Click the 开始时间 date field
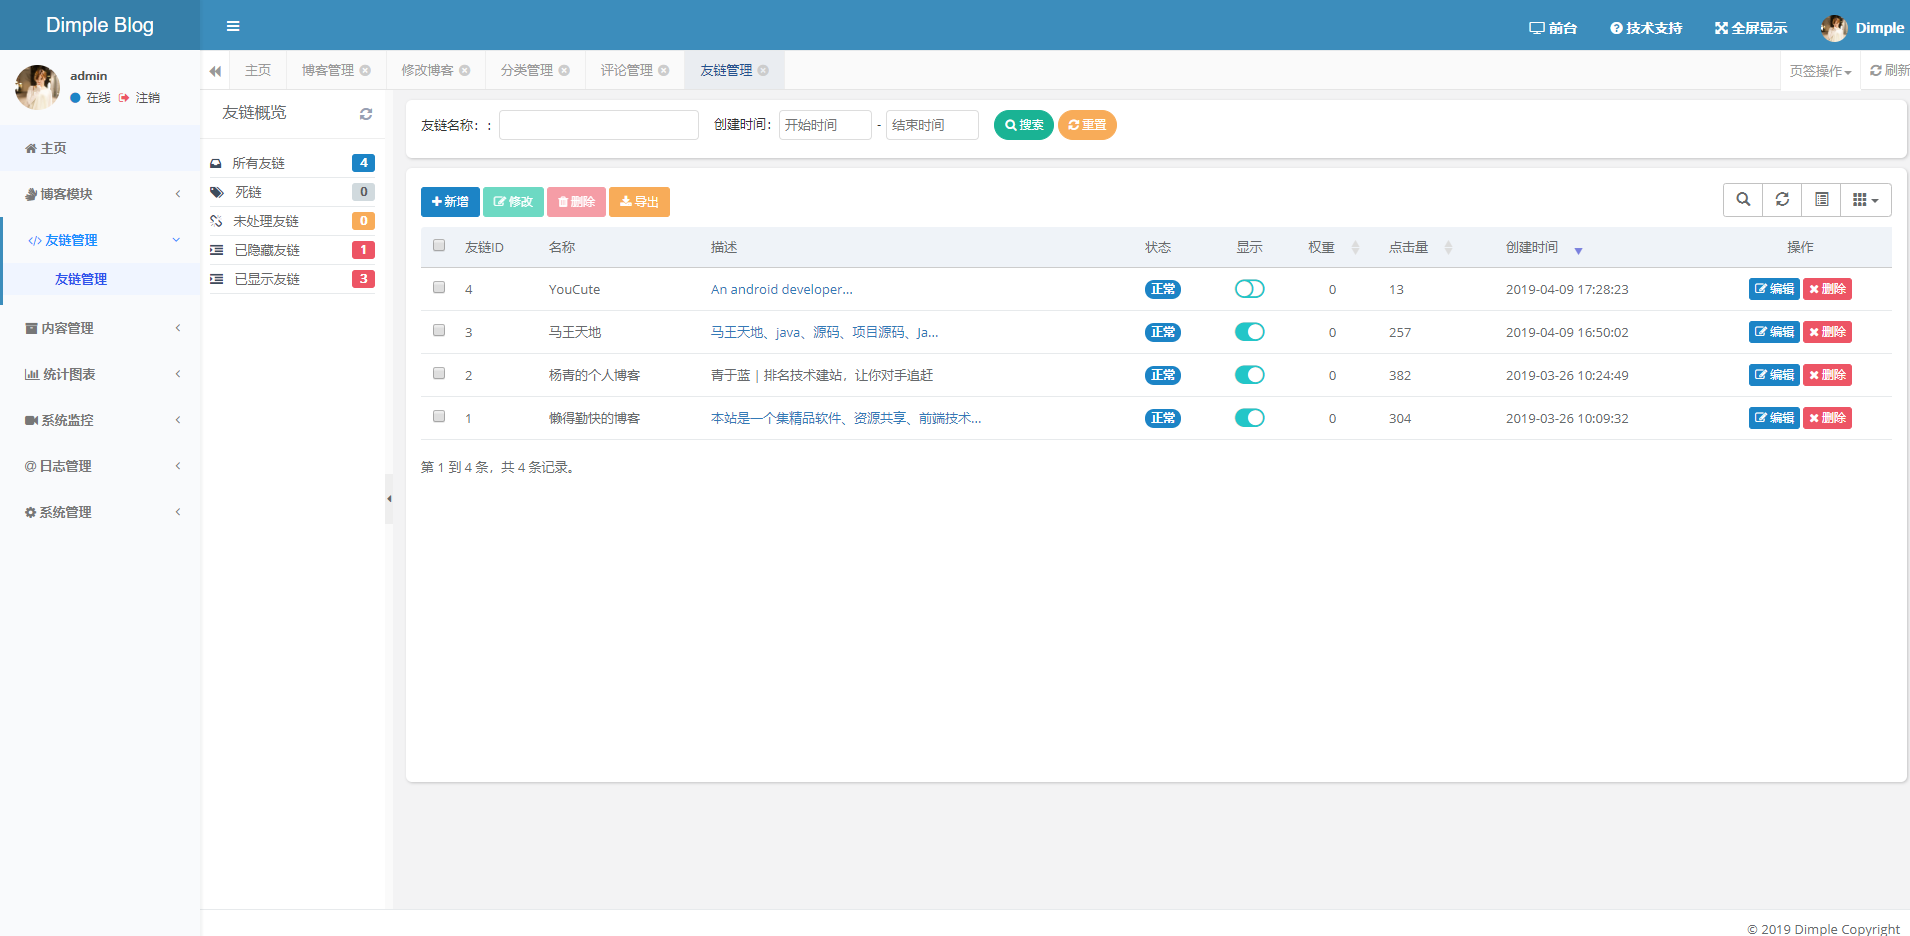The image size is (1910, 936). point(825,125)
